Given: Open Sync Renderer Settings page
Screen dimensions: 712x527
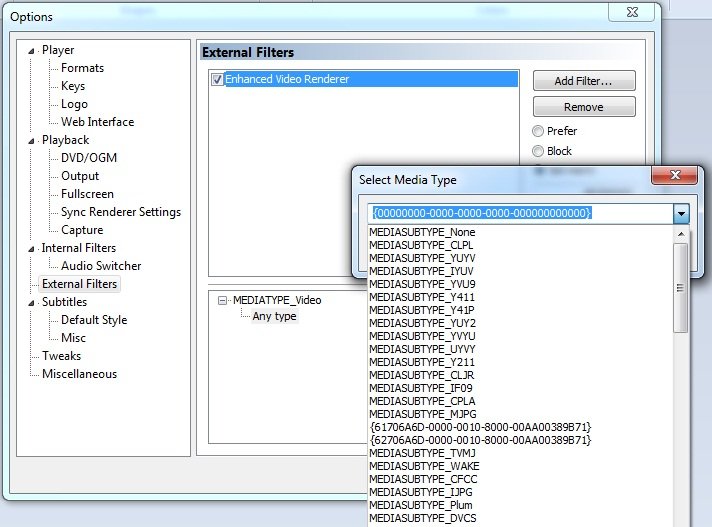Looking at the screenshot, I should (121, 212).
